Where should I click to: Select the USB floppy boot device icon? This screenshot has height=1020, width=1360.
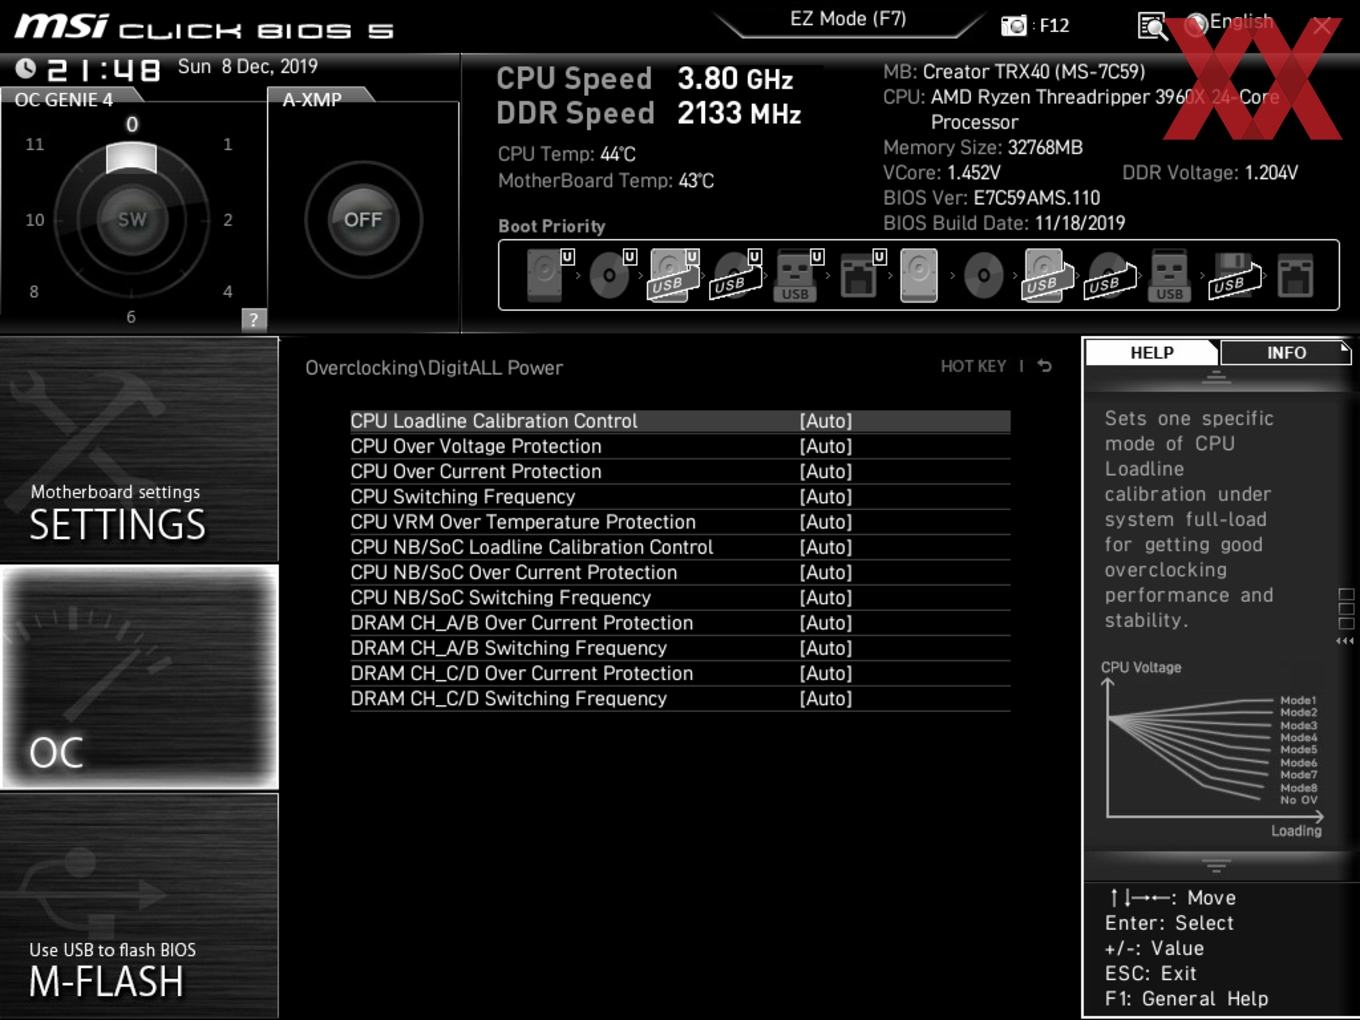(x=1234, y=275)
